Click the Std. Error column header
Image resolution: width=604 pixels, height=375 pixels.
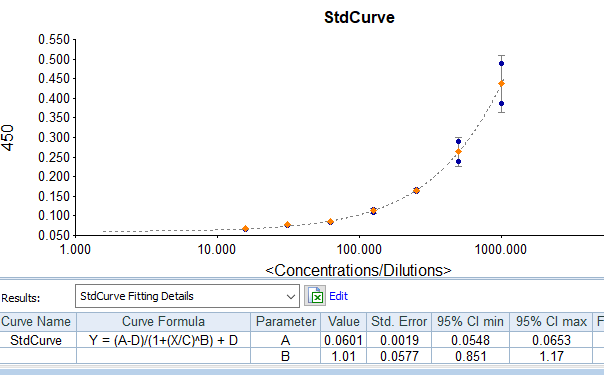tap(399, 321)
